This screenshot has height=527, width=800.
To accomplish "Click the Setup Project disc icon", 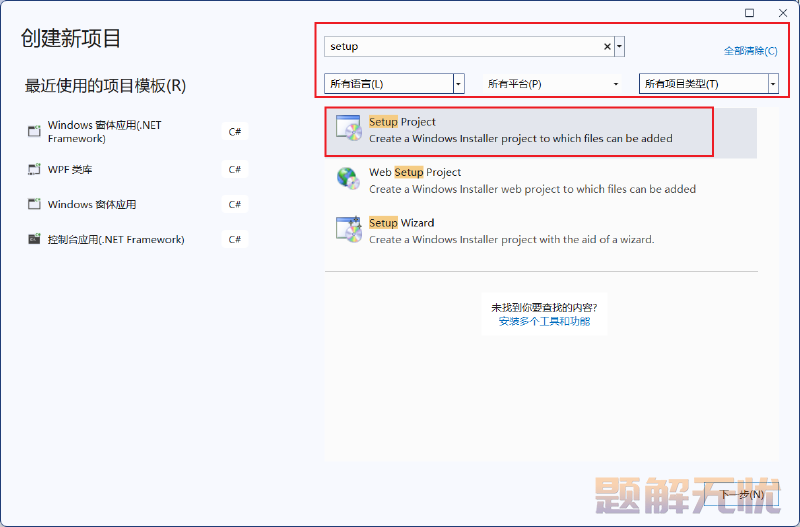I will point(348,128).
